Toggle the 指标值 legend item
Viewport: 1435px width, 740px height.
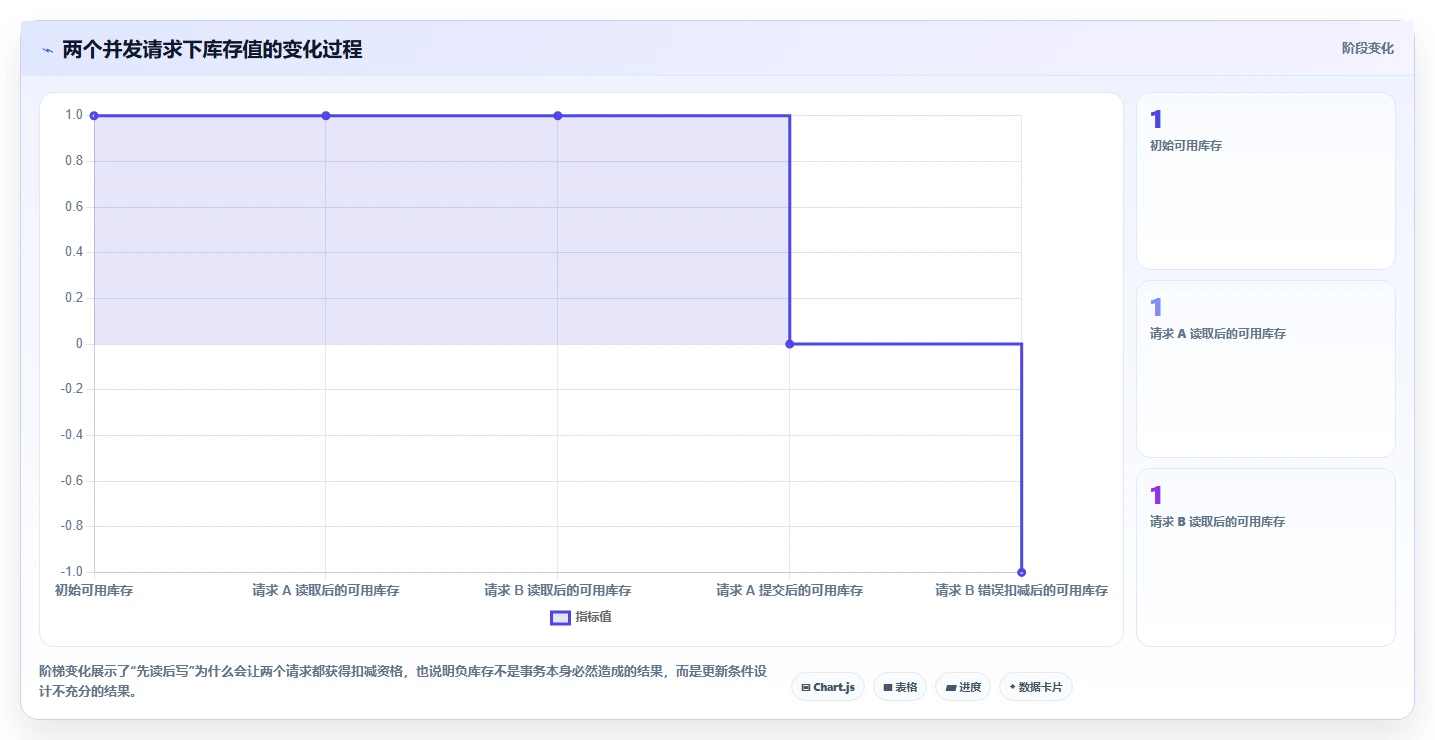click(581, 617)
